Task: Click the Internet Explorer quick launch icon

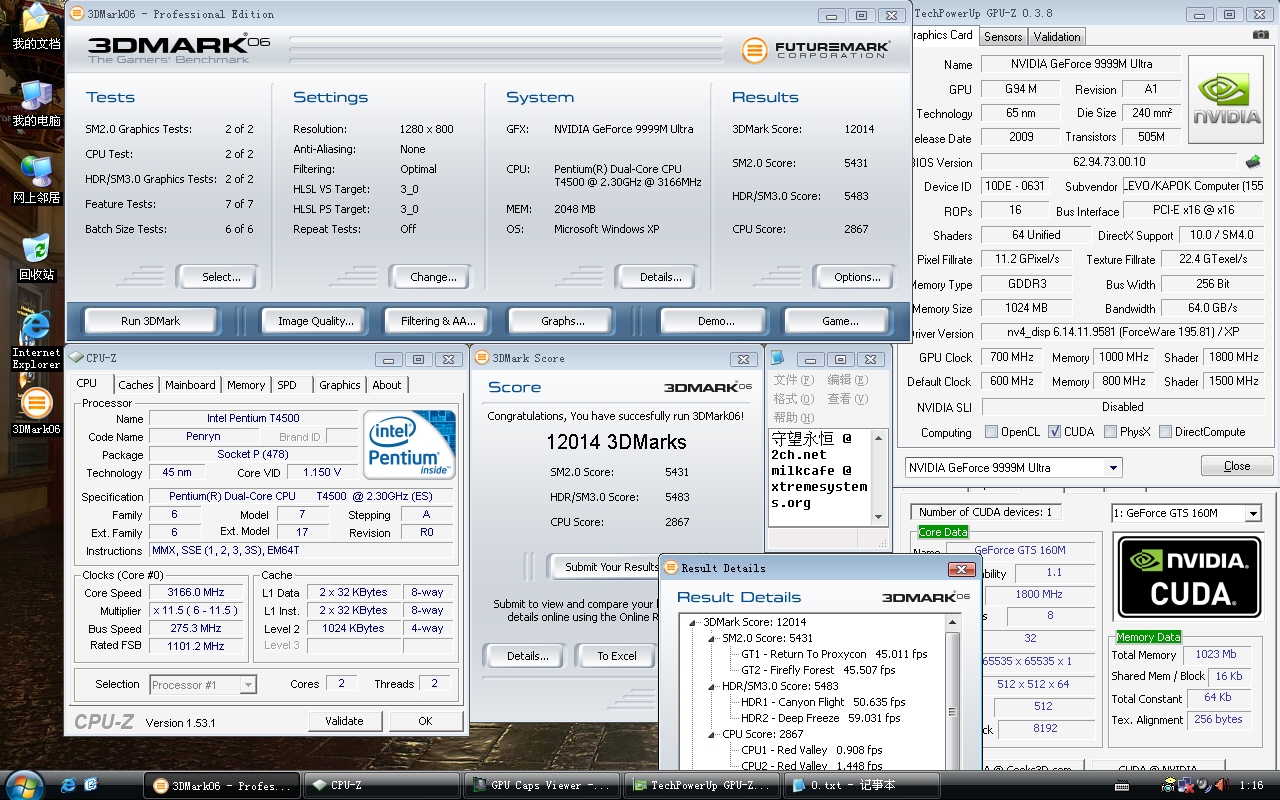Action: click(x=68, y=785)
